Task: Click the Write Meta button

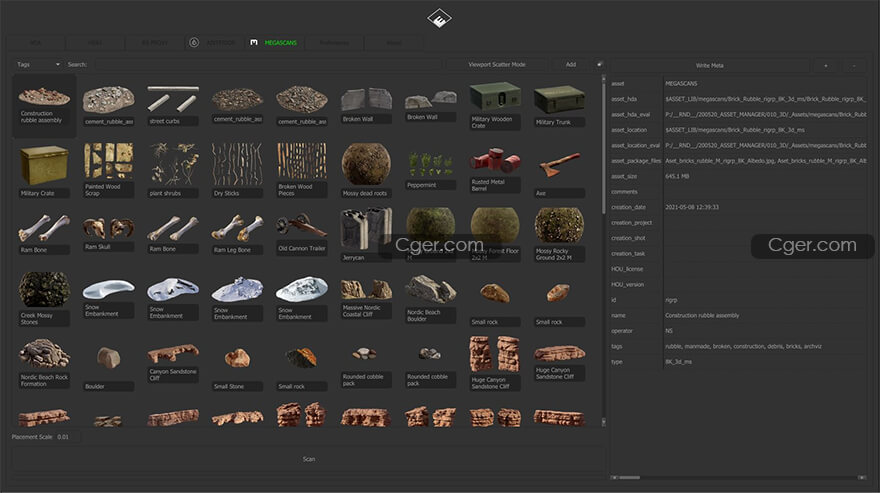Action: (709, 66)
